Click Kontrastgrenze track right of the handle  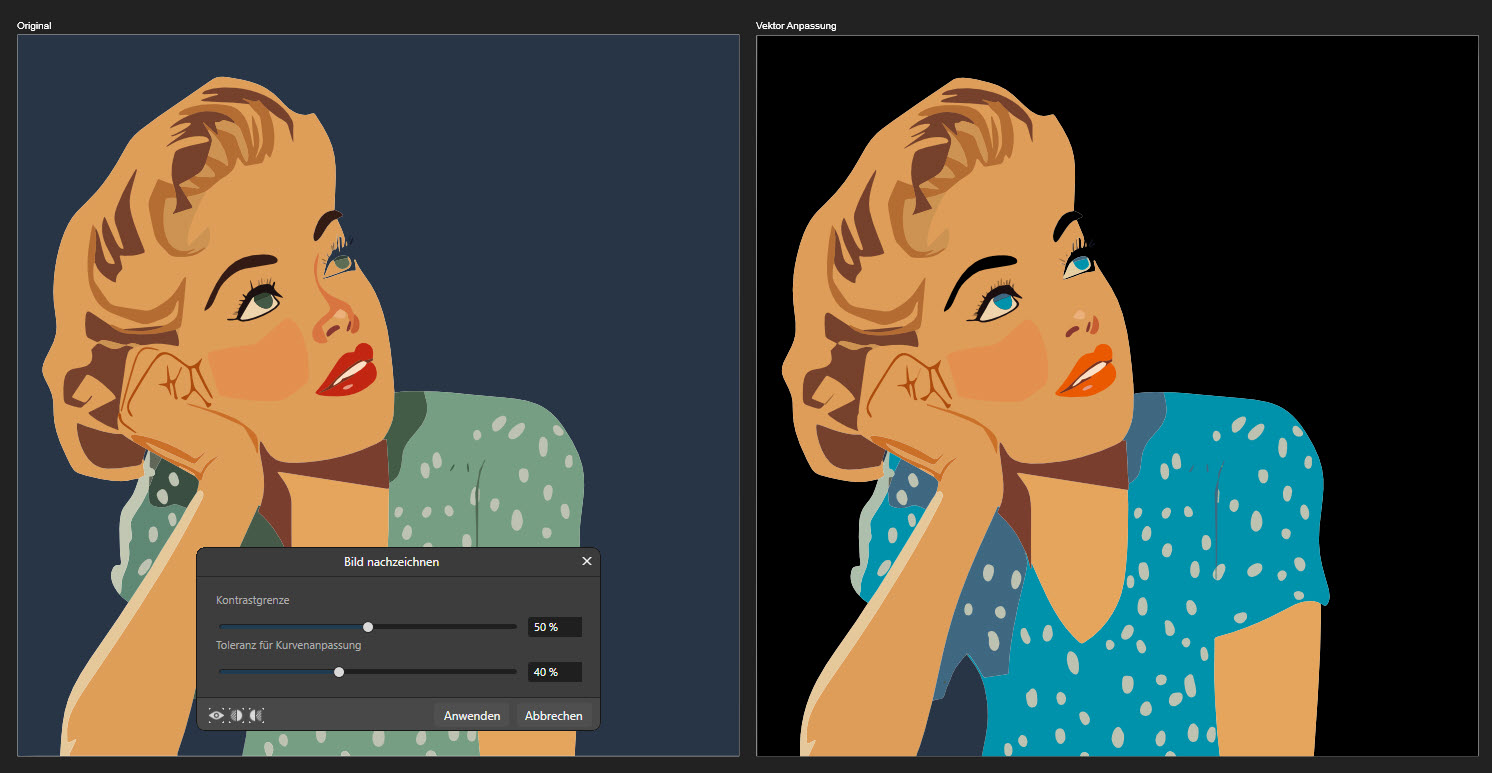(x=445, y=627)
